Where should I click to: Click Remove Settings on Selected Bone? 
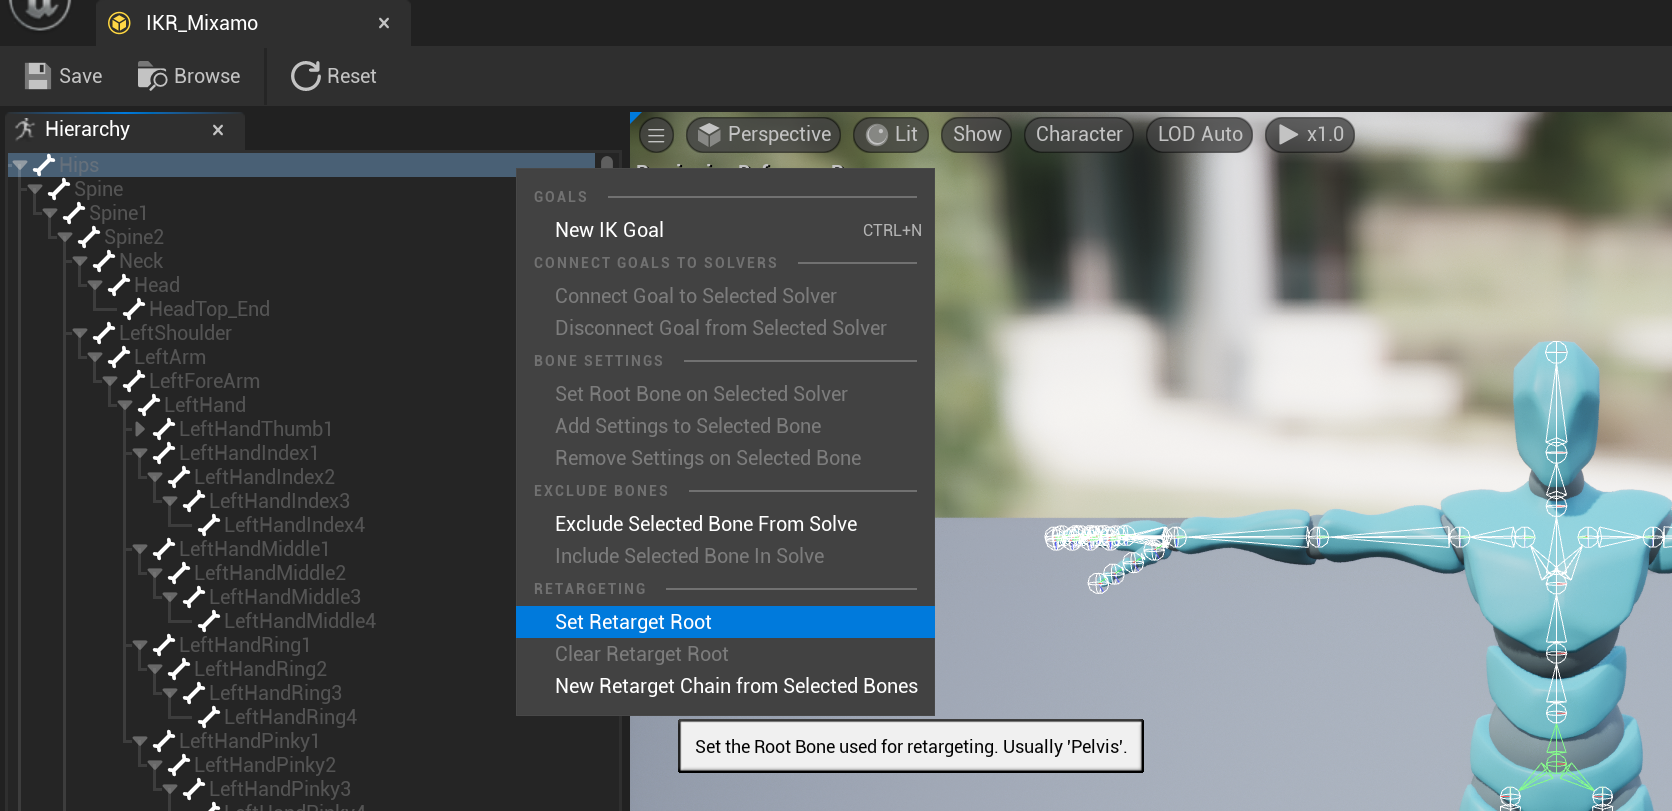[725, 458]
